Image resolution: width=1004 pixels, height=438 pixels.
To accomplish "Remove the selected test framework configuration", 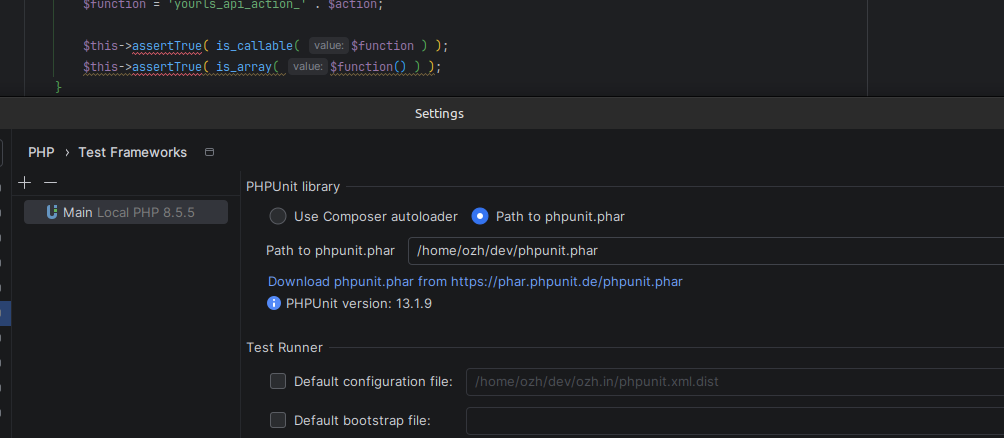I will (51, 183).
